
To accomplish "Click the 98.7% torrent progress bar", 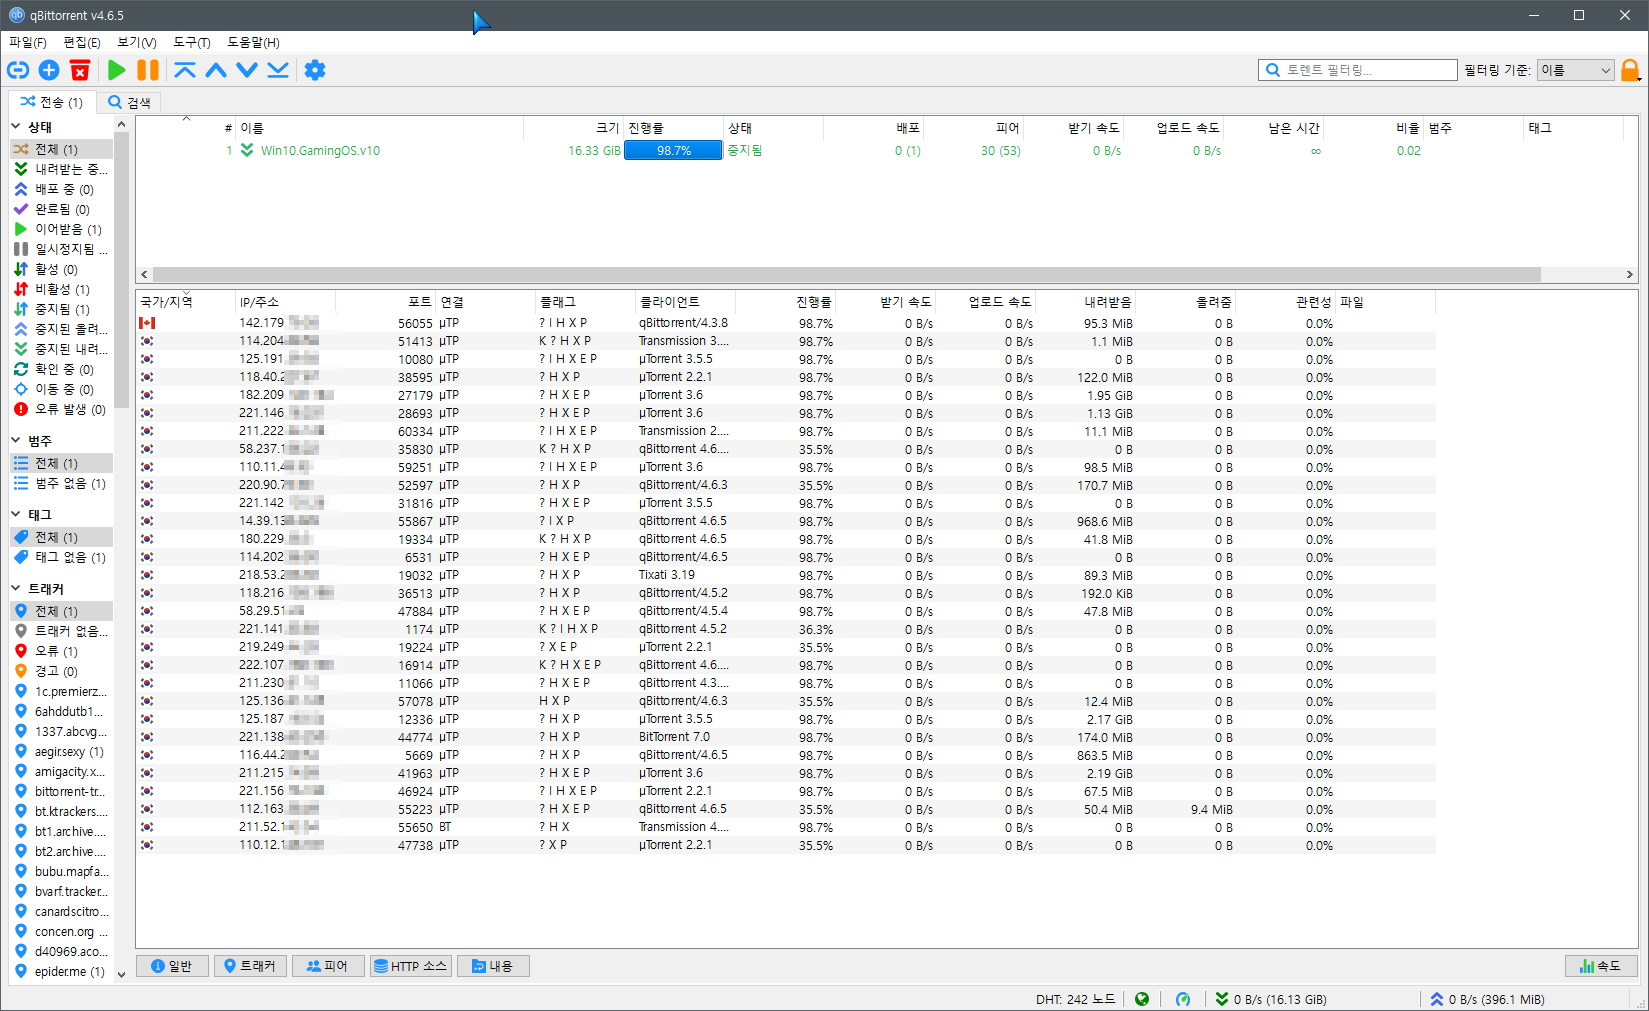I will coord(673,150).
